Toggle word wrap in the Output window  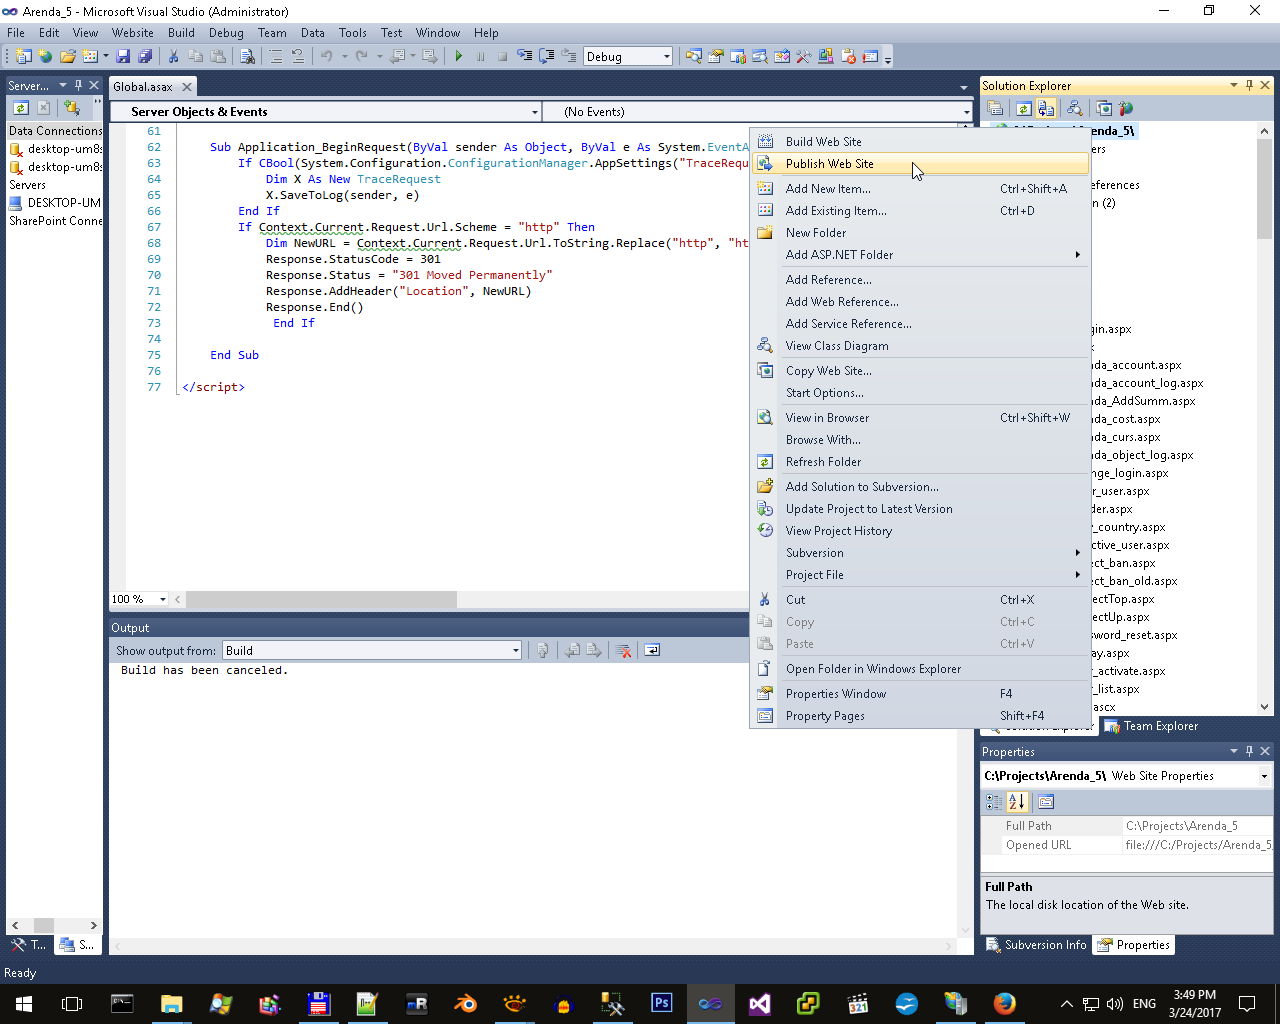click(652, 651)
